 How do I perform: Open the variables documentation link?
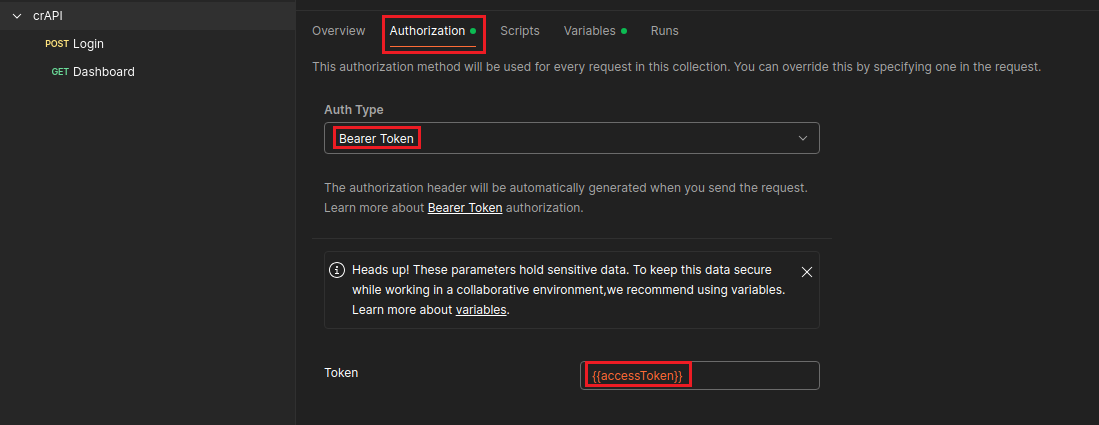pyautogui.click(x=481, y=310)
